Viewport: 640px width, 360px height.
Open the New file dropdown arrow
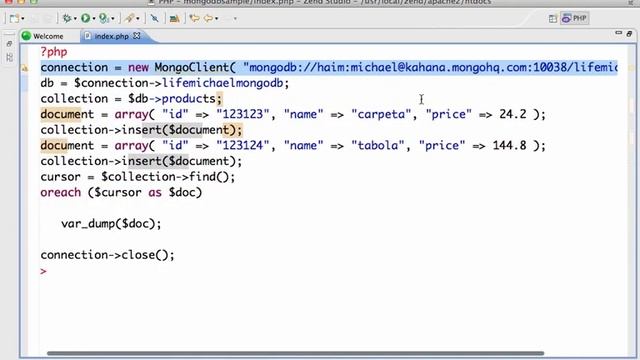(x=22, y=19)
